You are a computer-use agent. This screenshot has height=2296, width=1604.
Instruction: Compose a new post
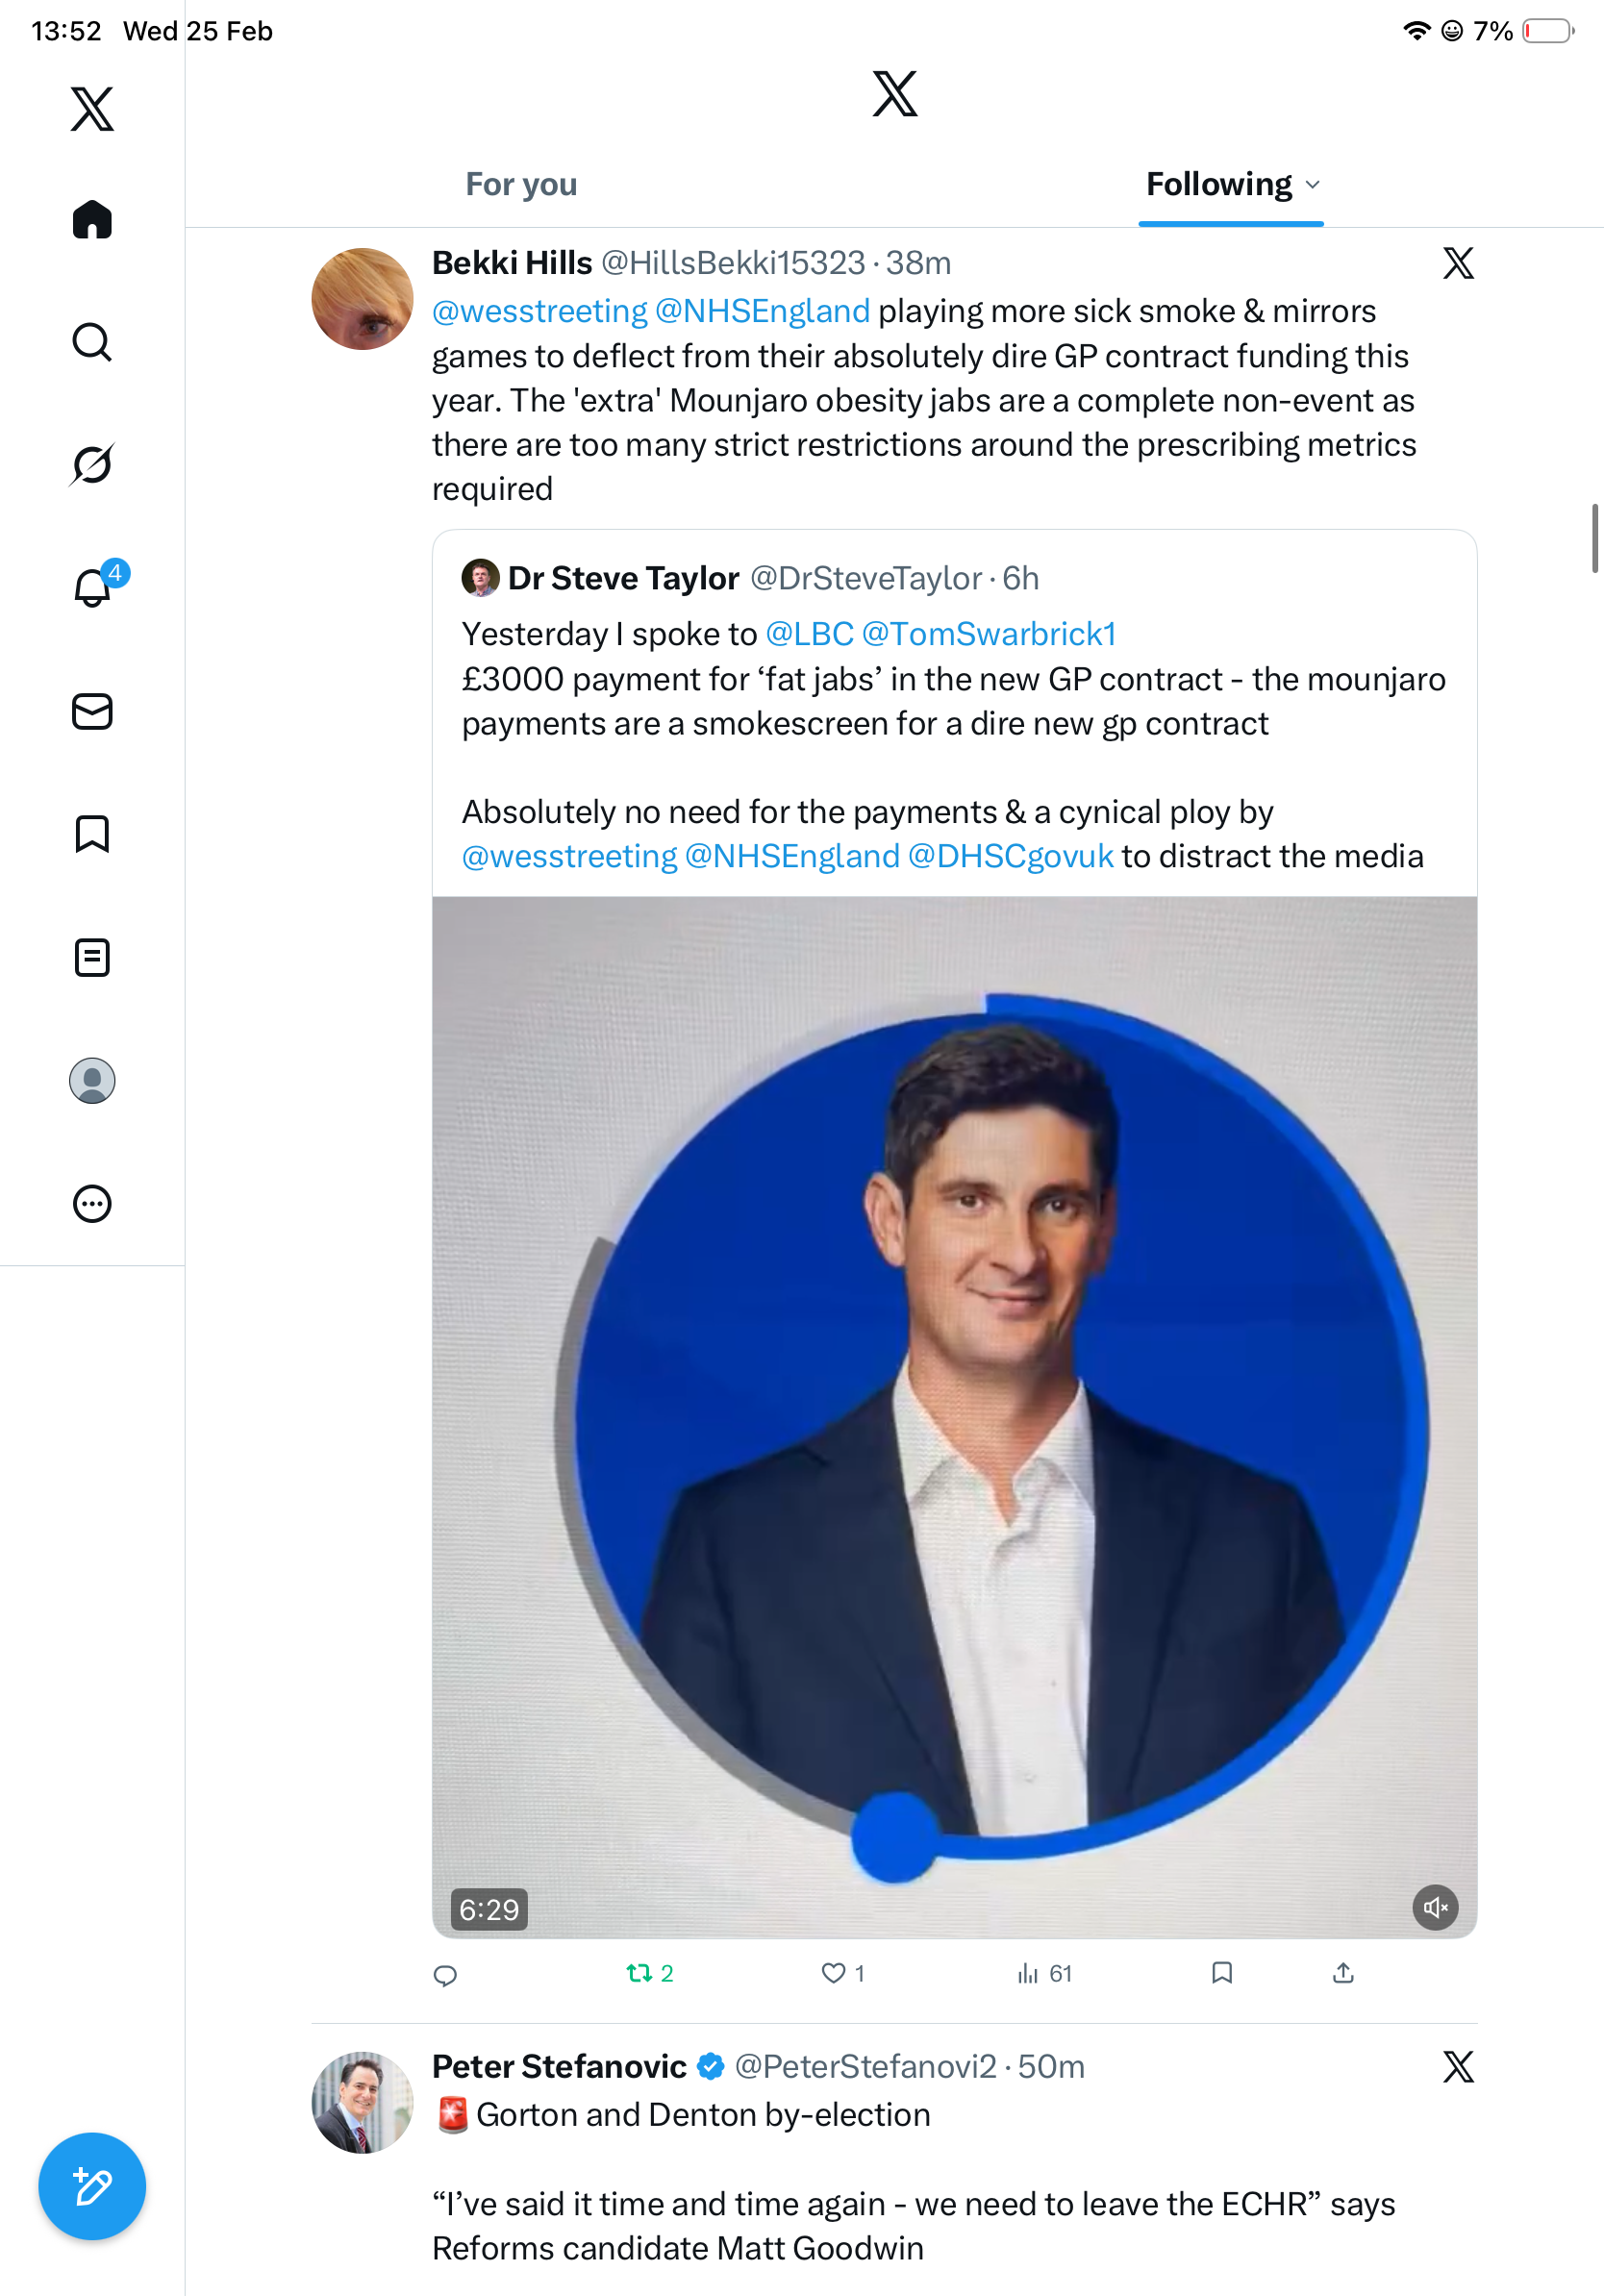92,2186
